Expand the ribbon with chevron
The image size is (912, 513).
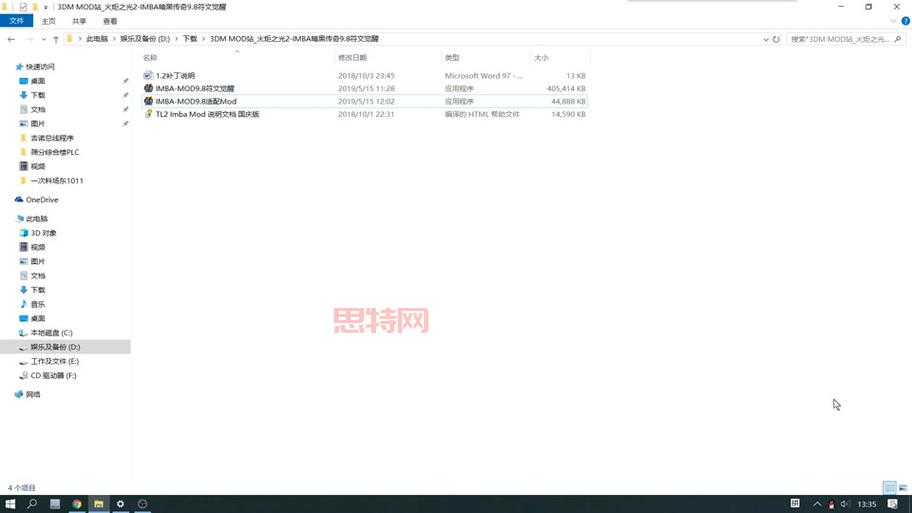pyautogui.click(x=893, y=21)
